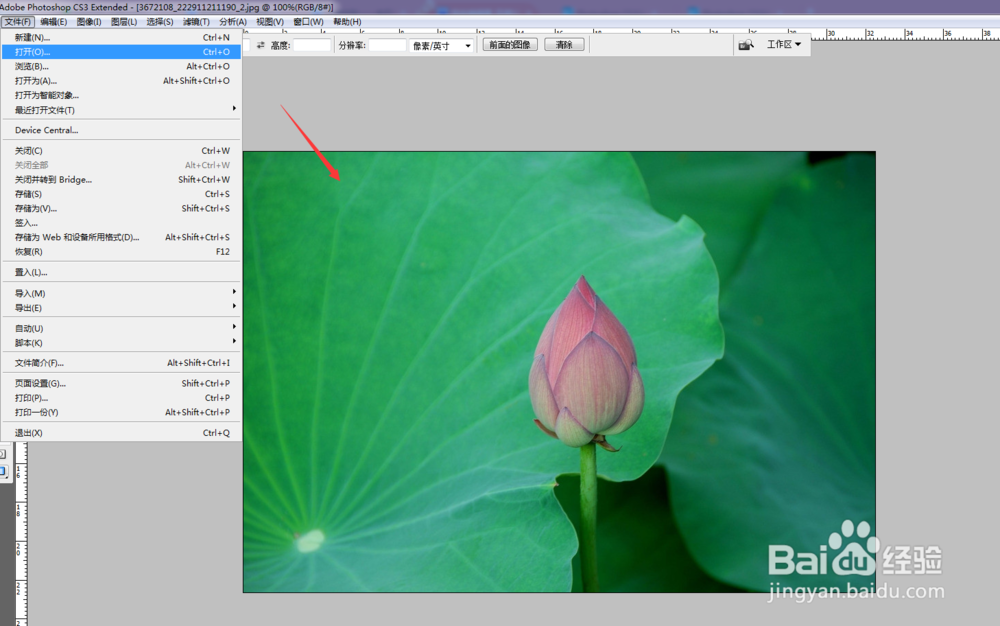Image resolution: width=1000 pixels, height=626 pixels.
Task: Open the 编辑(E) menu
Action: 54,22
